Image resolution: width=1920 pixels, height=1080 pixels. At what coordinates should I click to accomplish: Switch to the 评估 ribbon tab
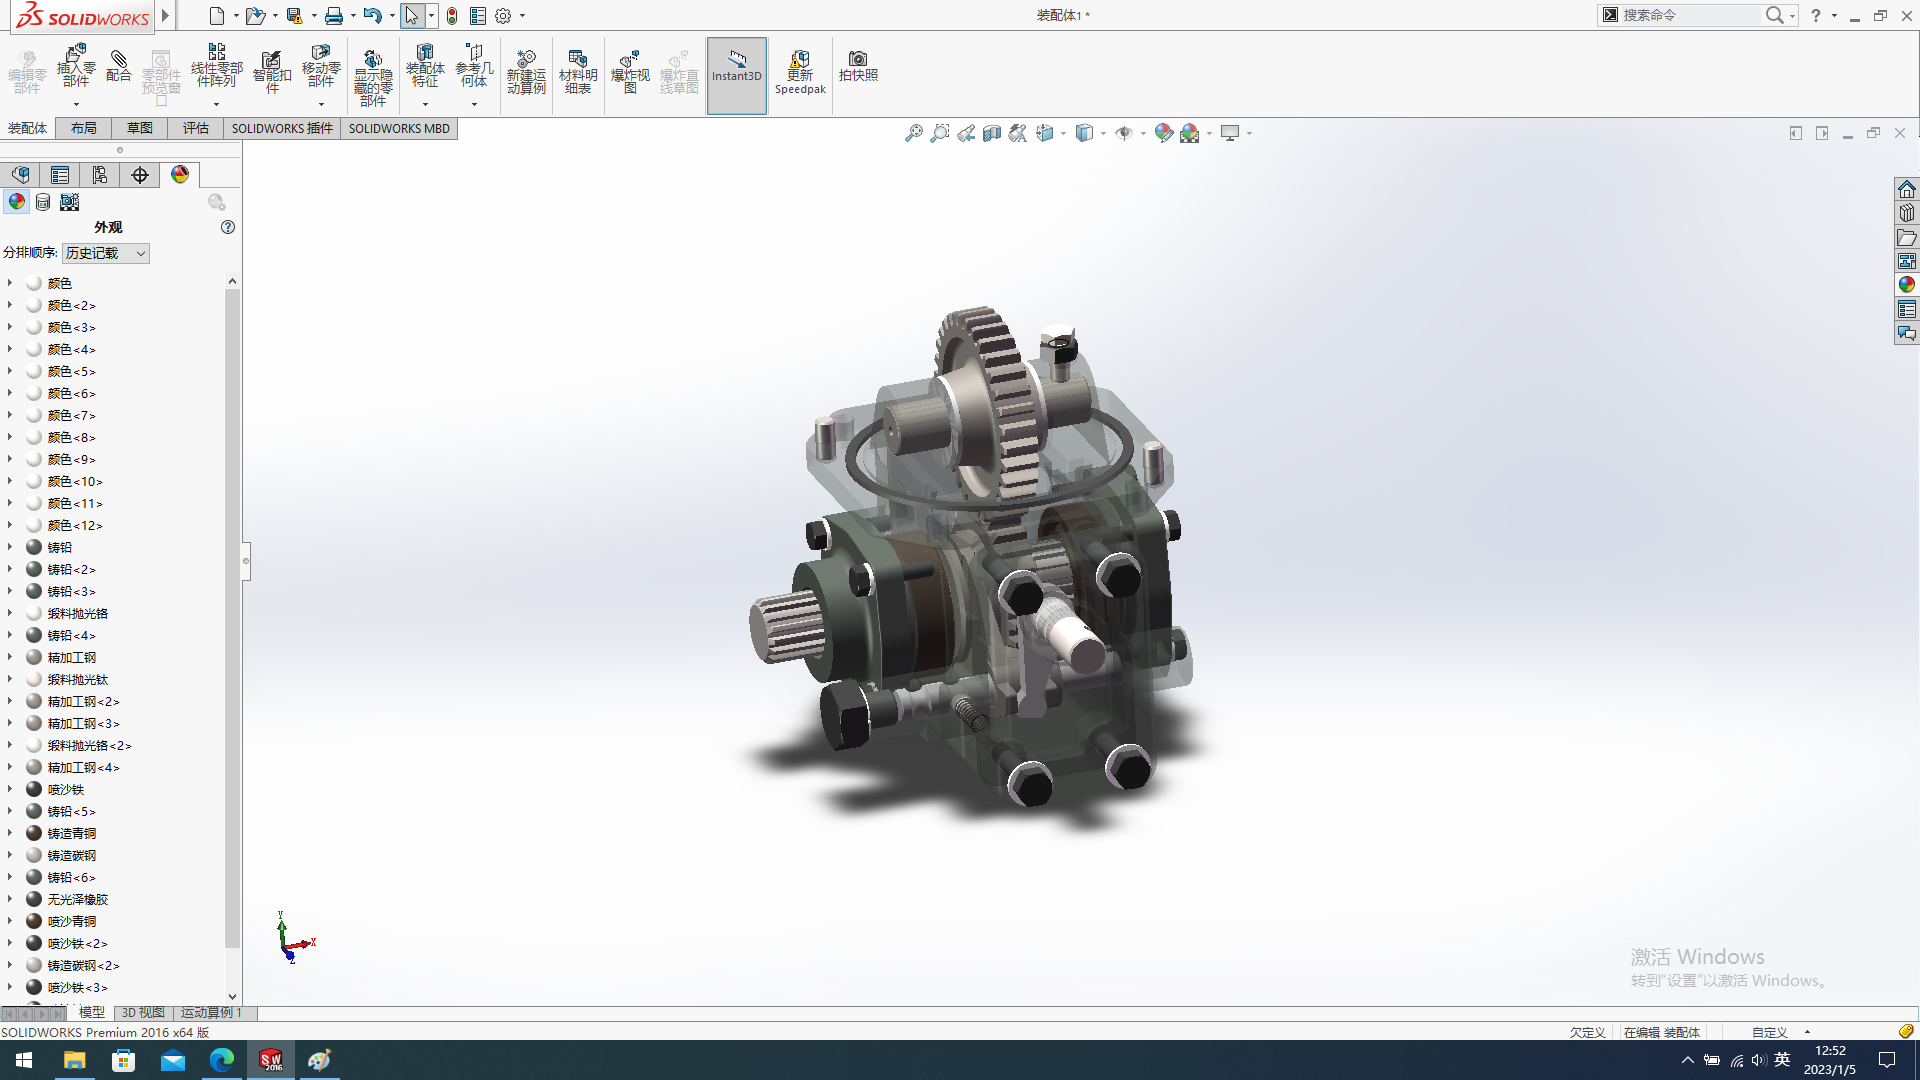(196, 128)
